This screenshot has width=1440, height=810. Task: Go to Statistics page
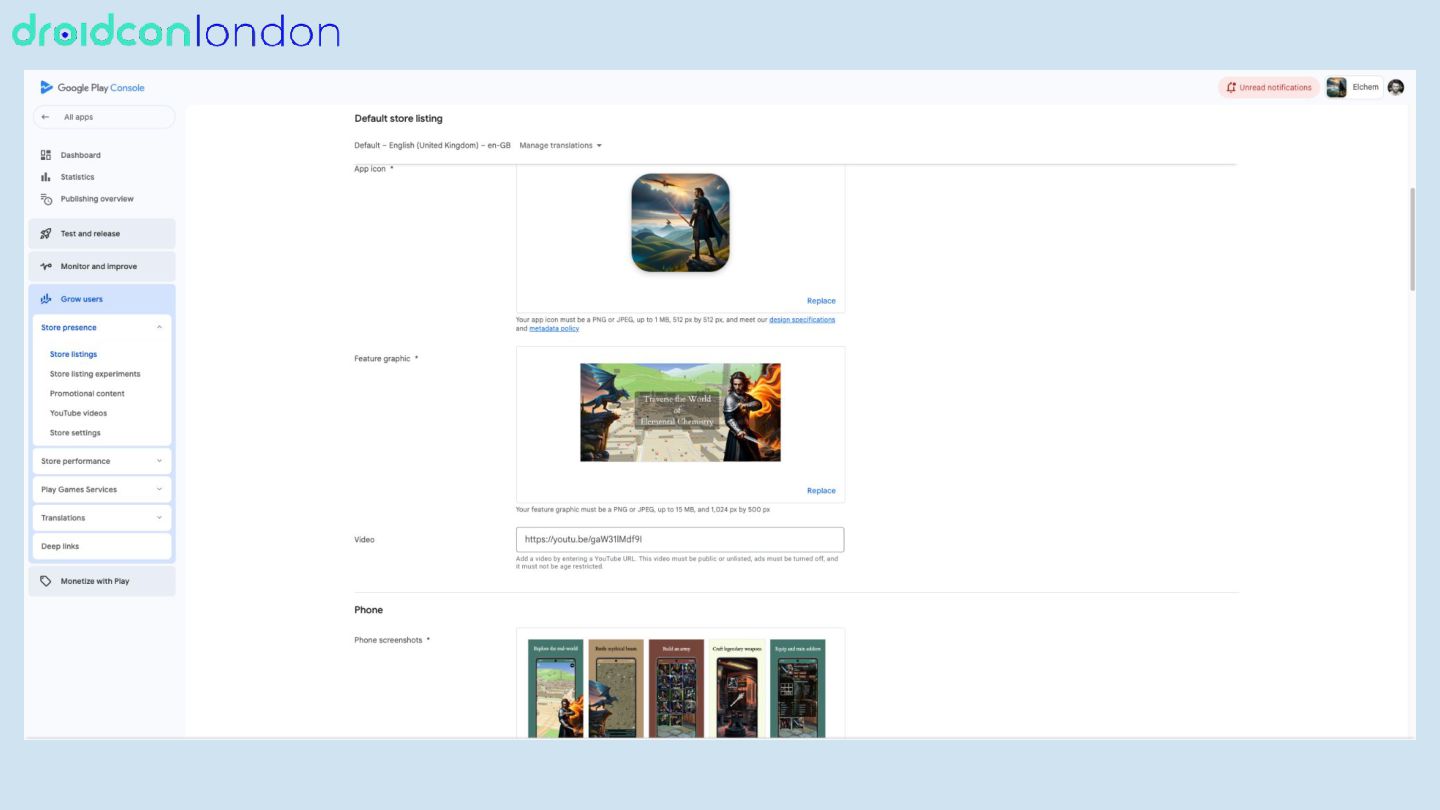point(77,177)
